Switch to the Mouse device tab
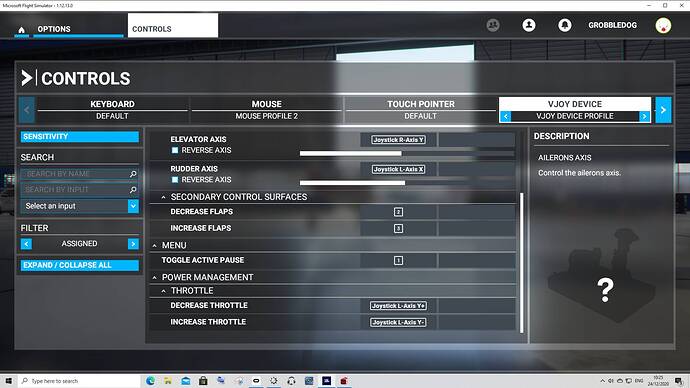 point(266,110)
